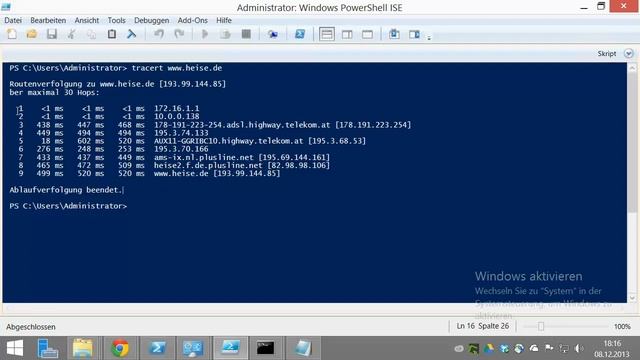Click the AUX11-GGRIBC10.highway.telekom.at hop
This screenshot has height=360, width=640.
[x=260, y=141]
